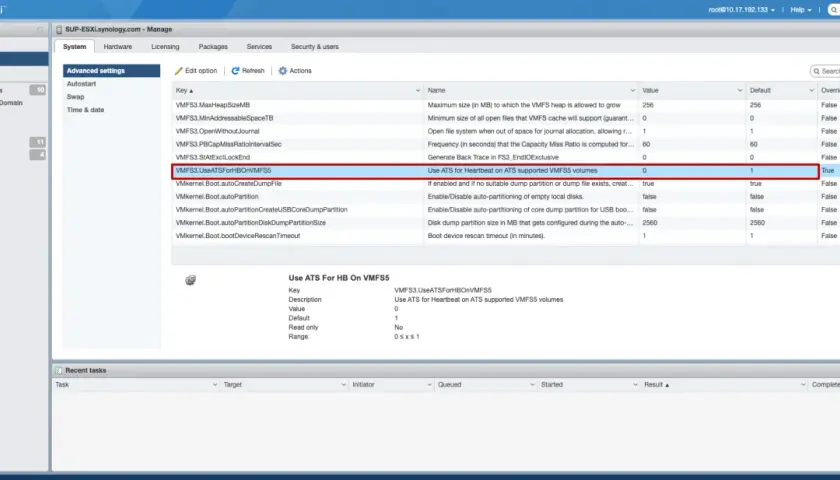The image size is (840, 480).
Task: Click the Recent tasks panel icon
Action: (x=59, y=371)
